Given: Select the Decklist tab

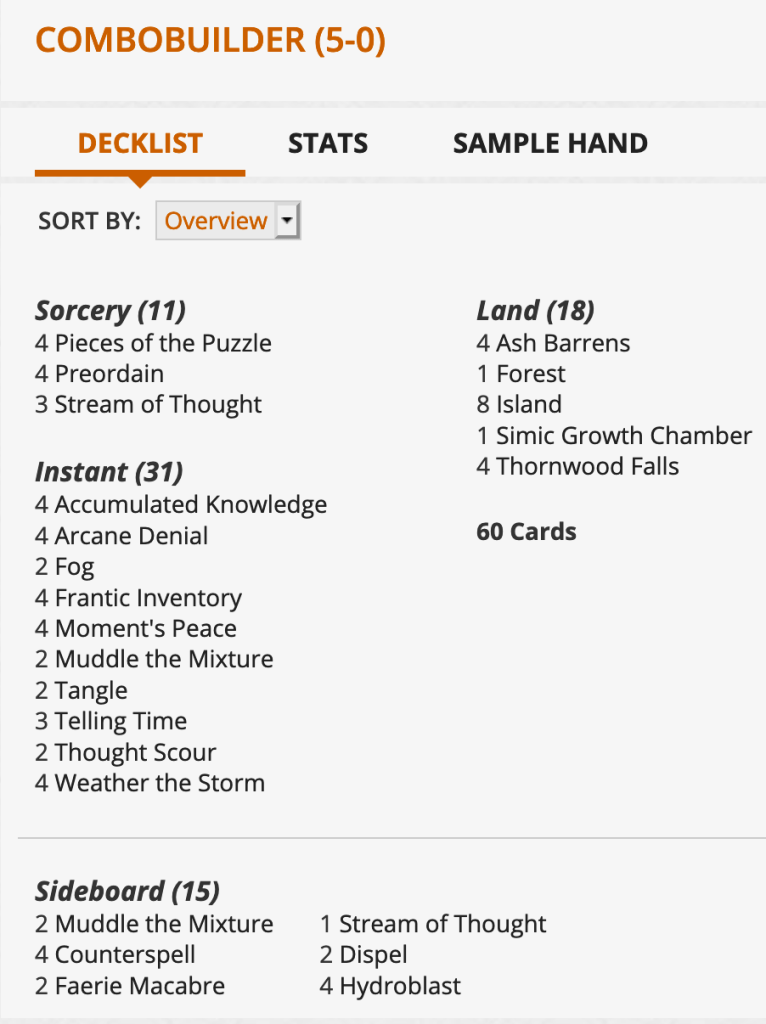Looking at the screenshot, I should [x=140, y=143].
